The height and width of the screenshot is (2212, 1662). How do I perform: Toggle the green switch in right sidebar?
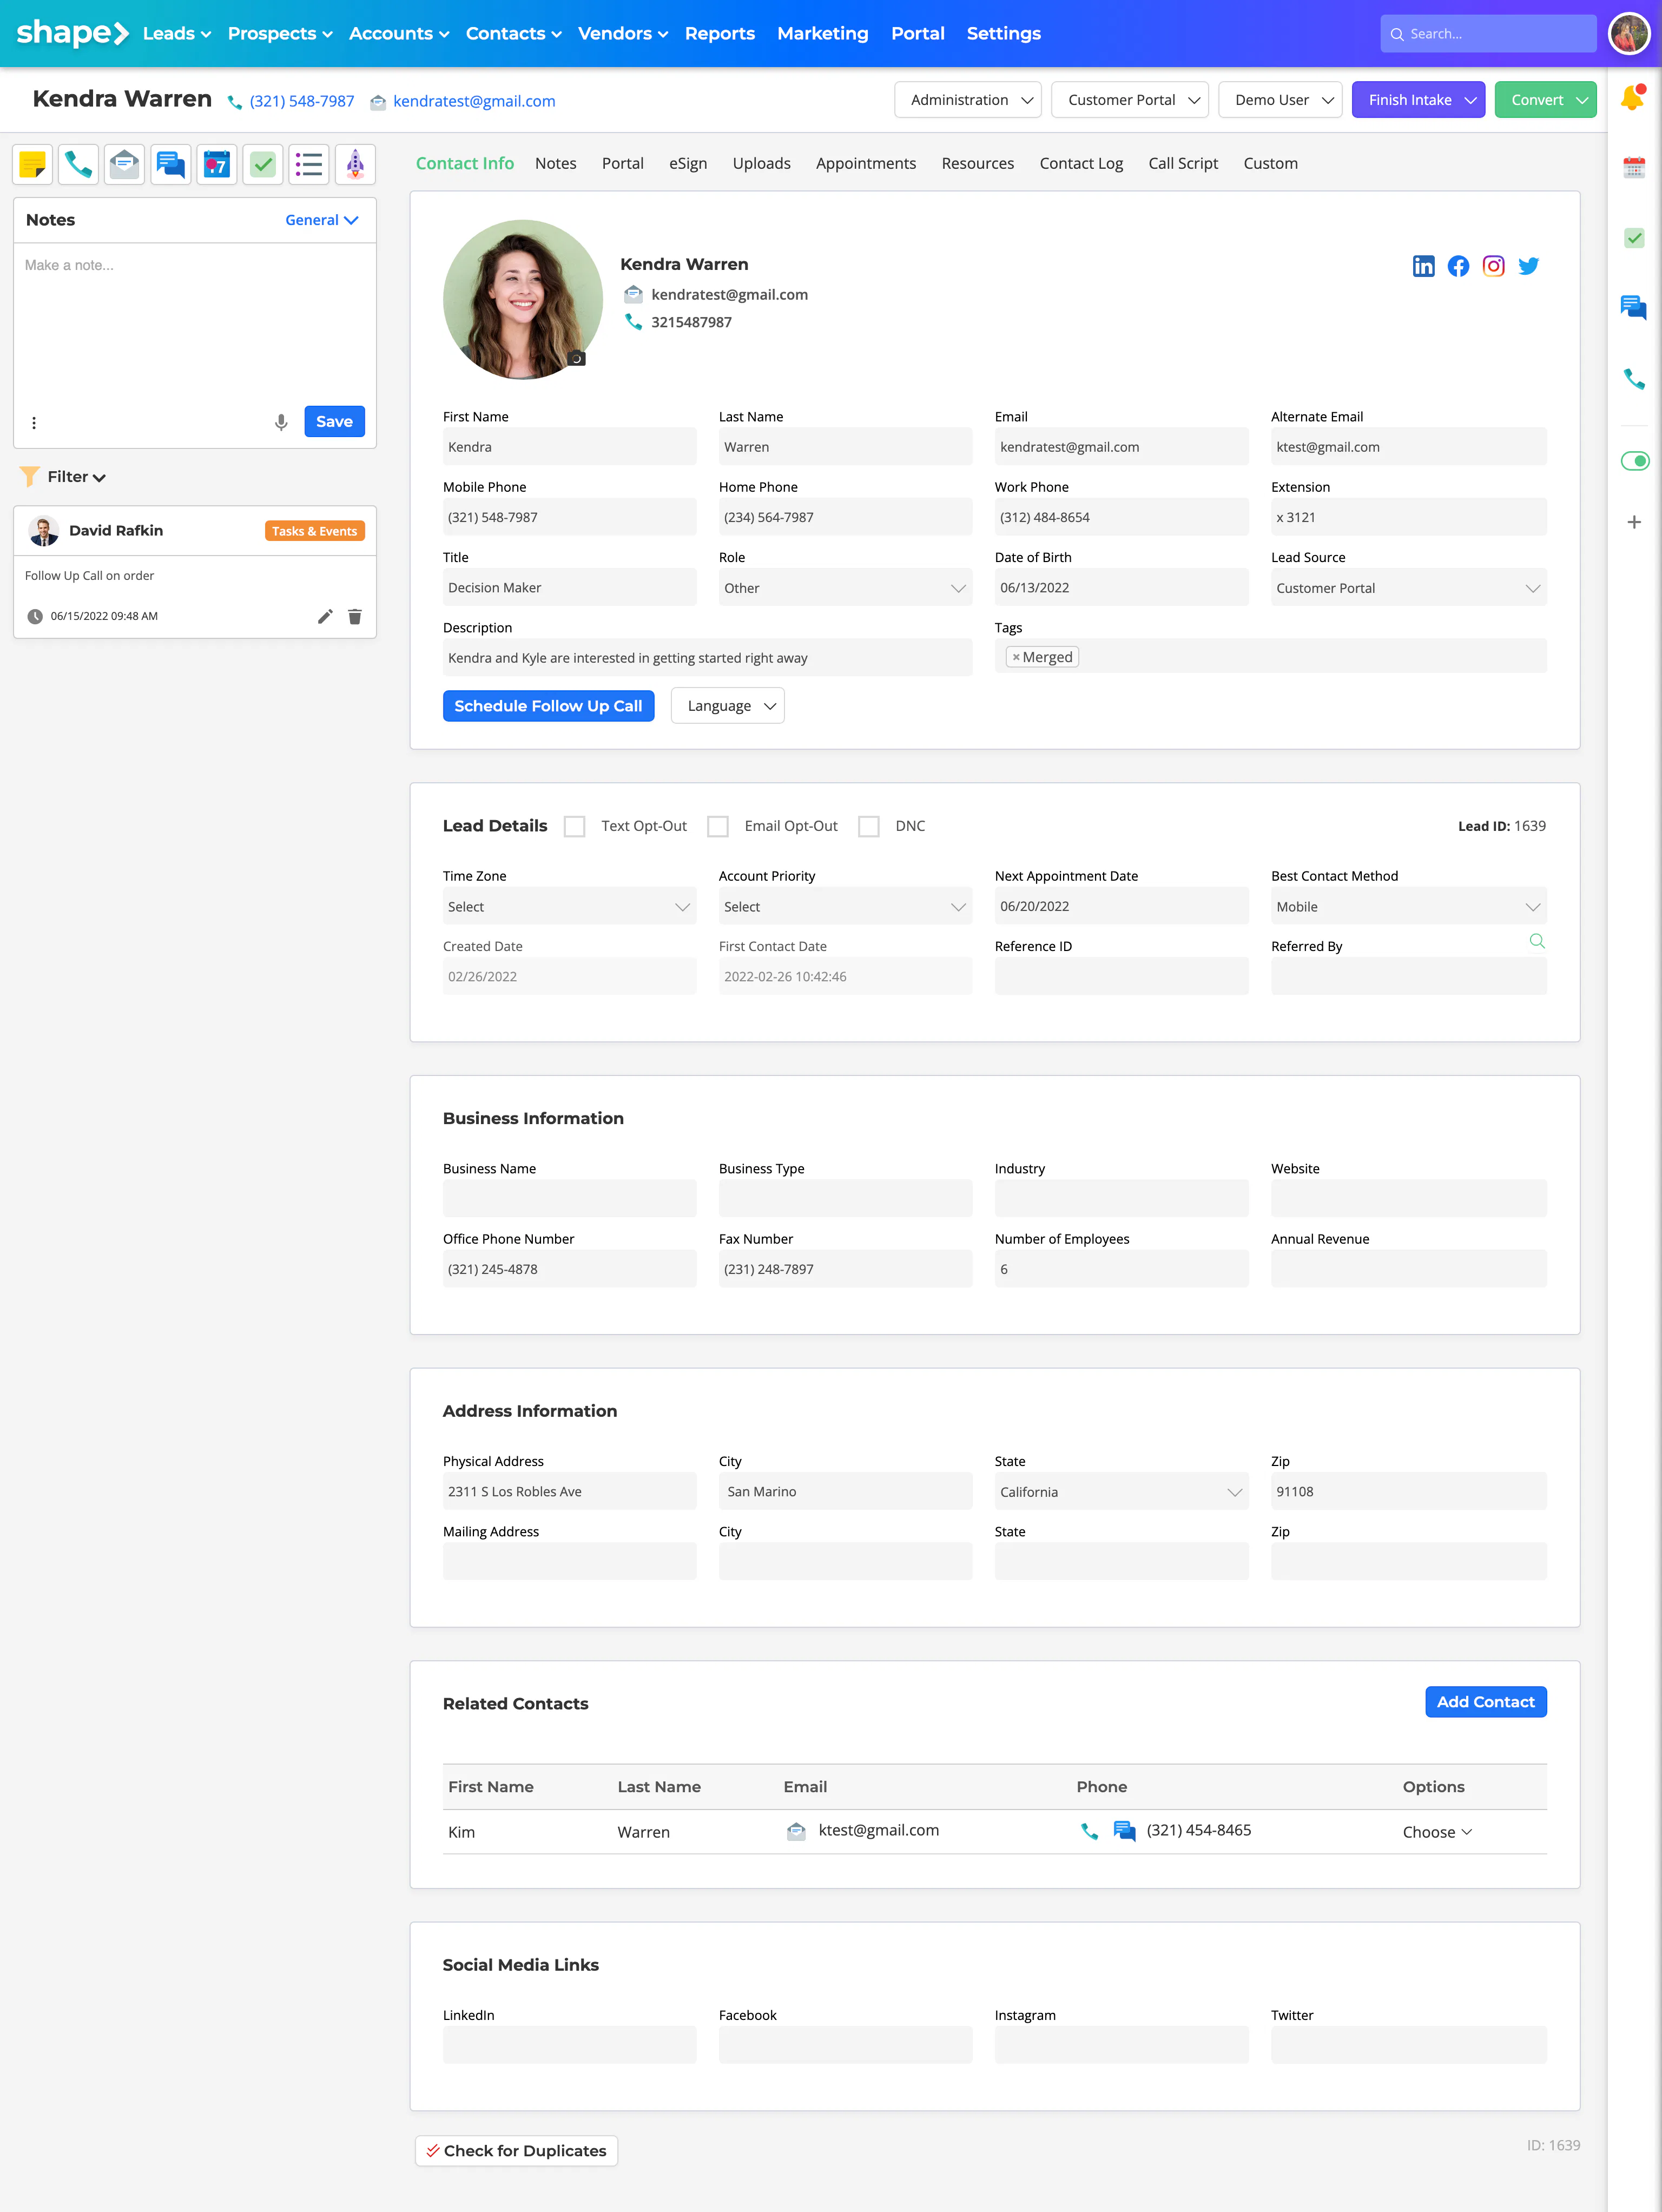tap(1634, 461)
